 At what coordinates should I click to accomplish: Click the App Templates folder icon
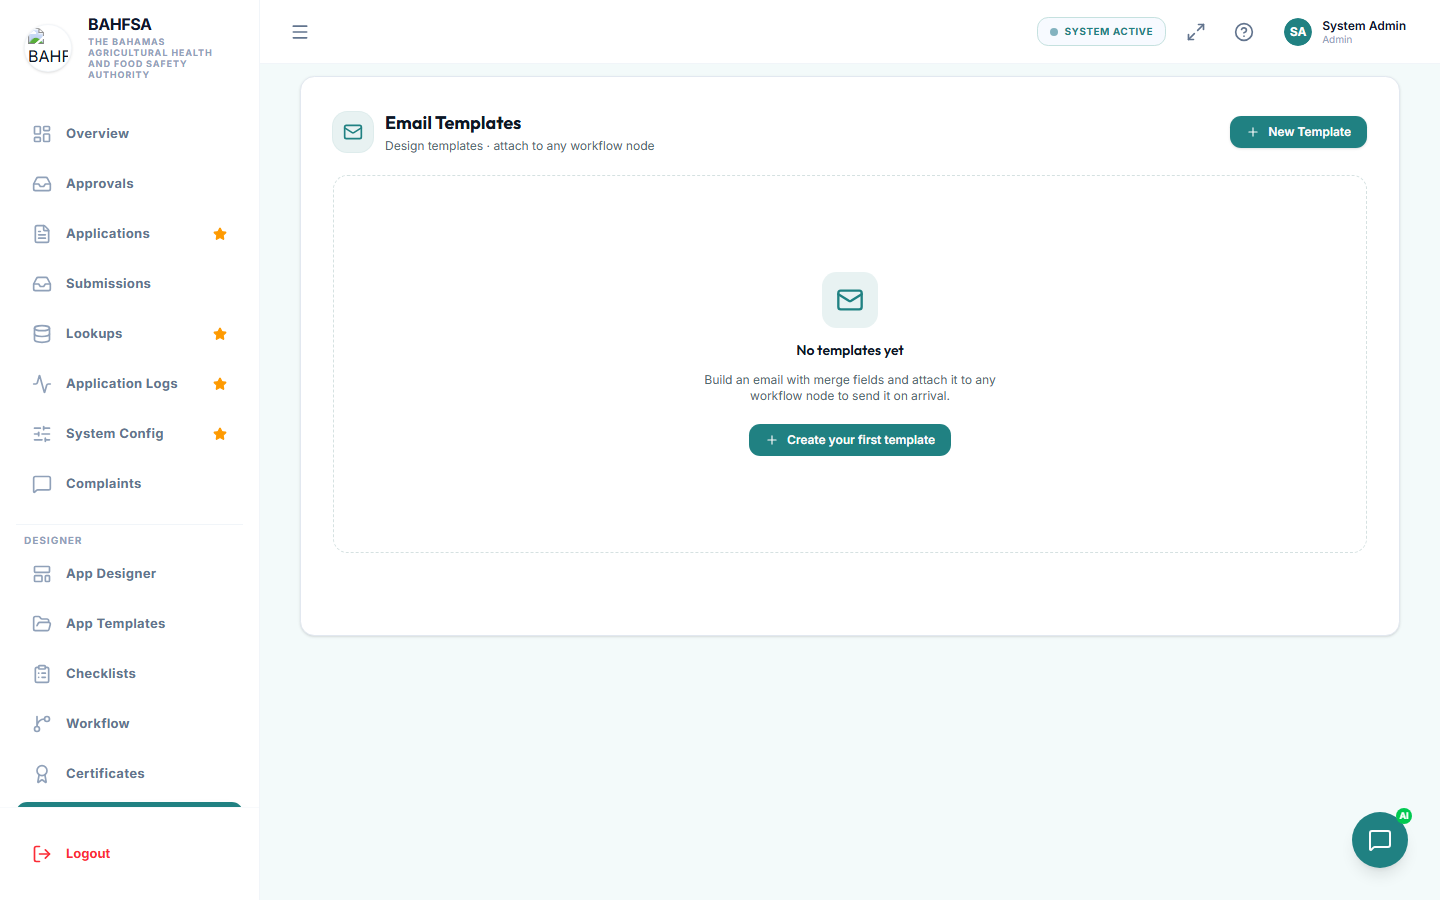pos(42,624)
